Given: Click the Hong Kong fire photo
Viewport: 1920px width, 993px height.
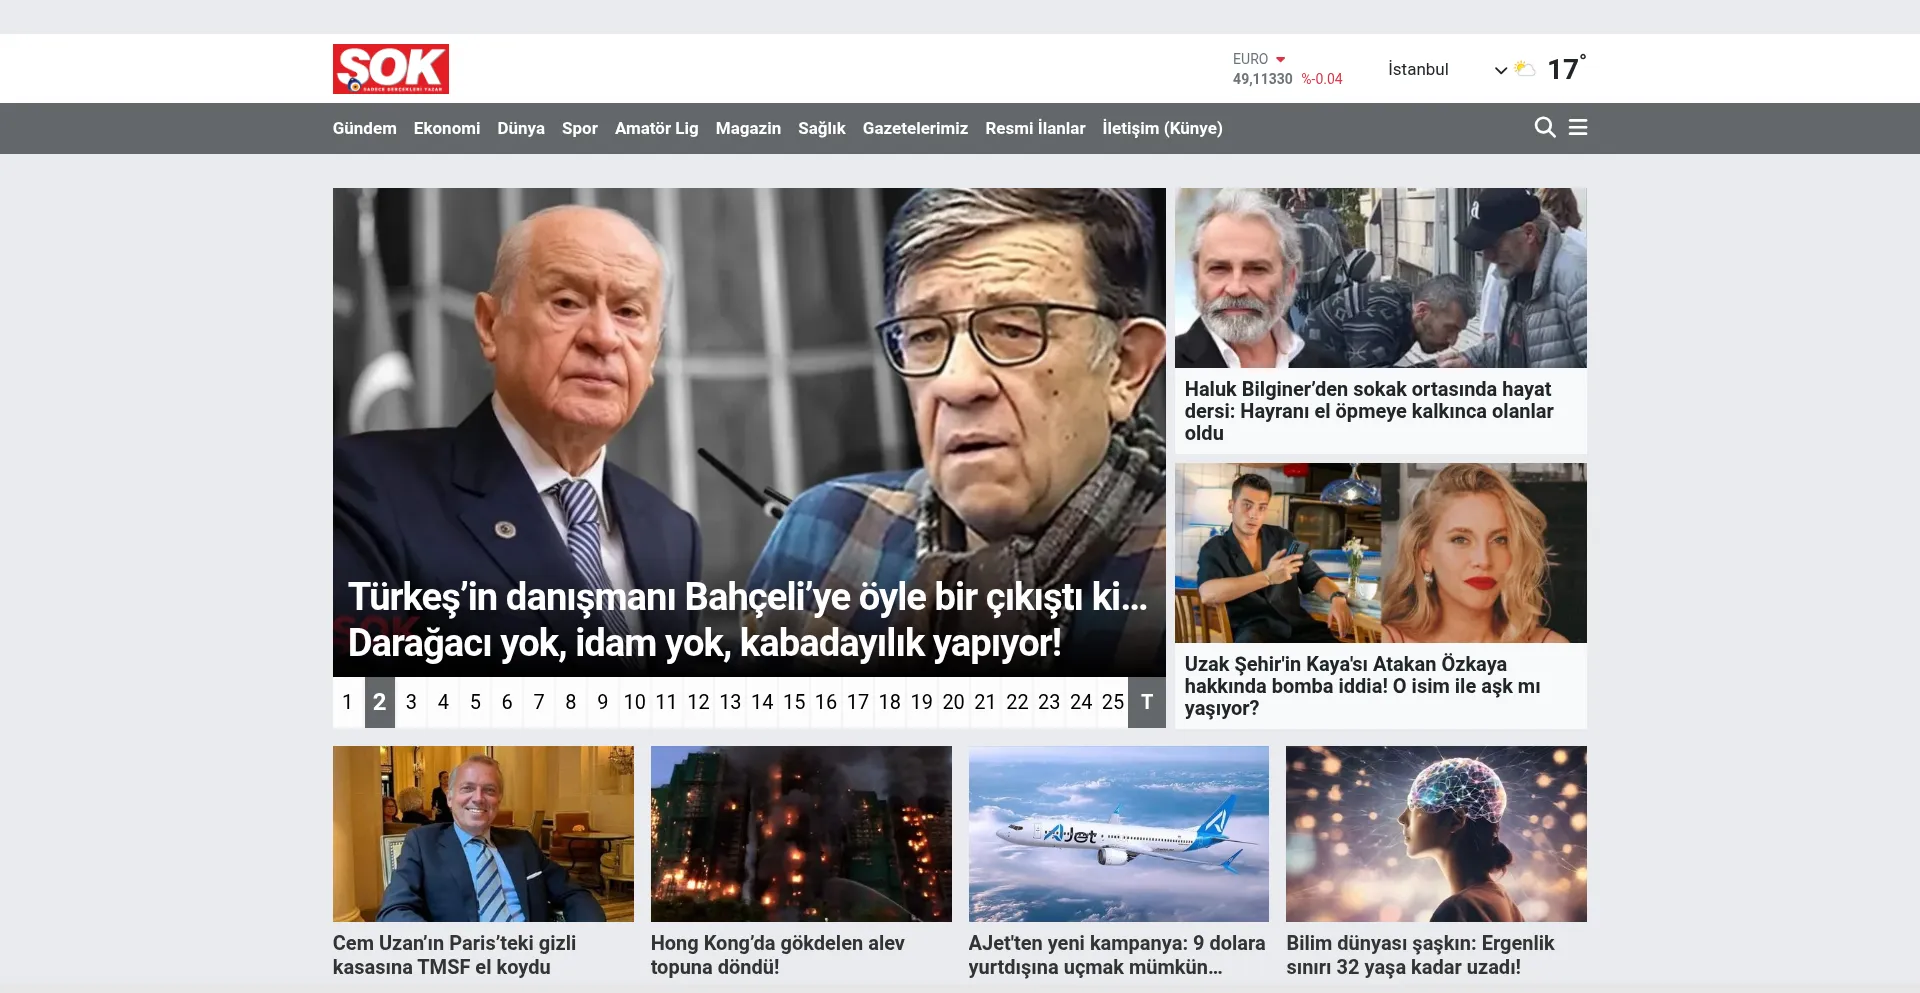Looking at the screenshot, I should pyautogui.click(x=800, y=833).
